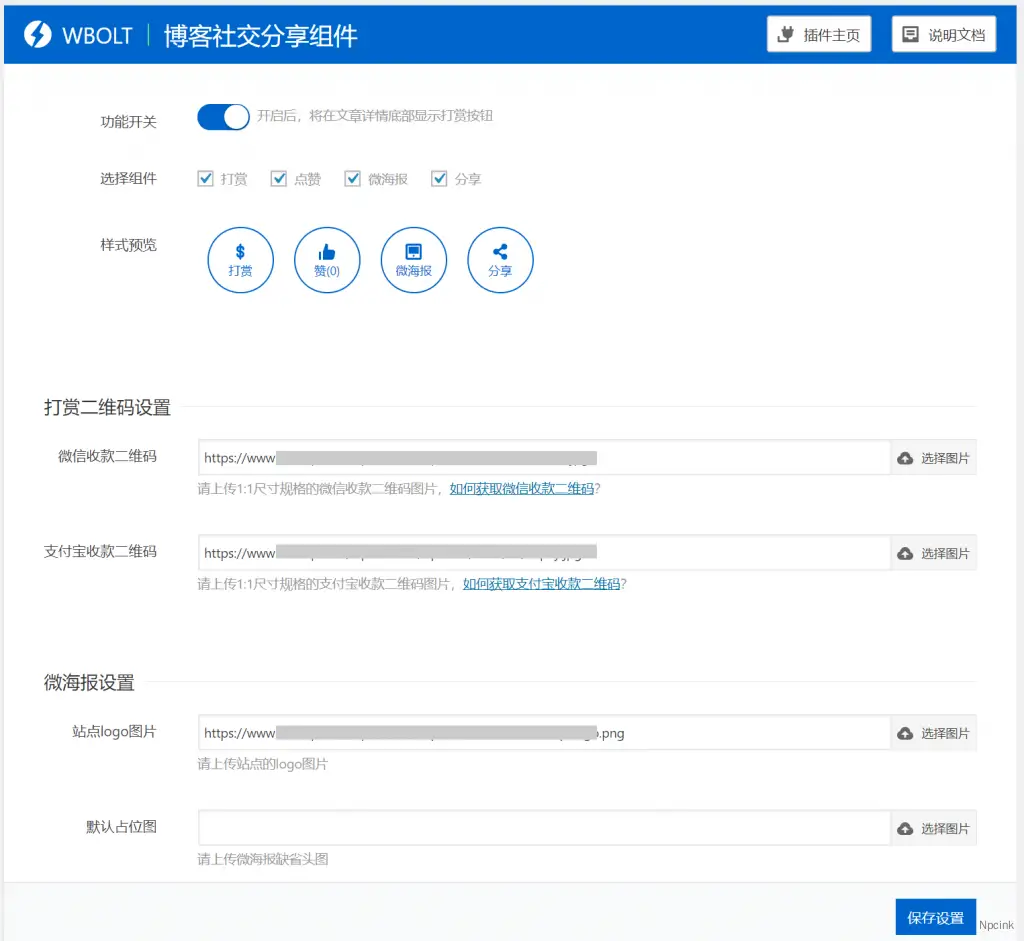This screenshot has height=941, width=1024.
Task: Click the 分享 share preview icon
Action: point(500,259)
